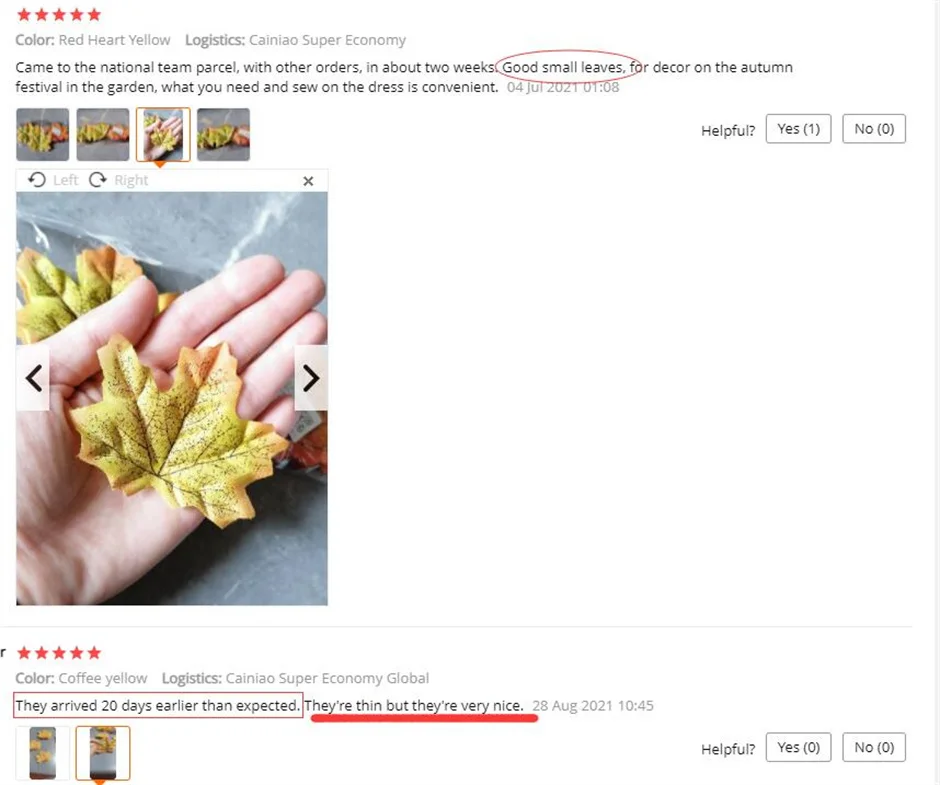Viewport: 940px width, 785px height.
Task: Vote No (0) on the Coffee yellow review
Action: point(874,747)
